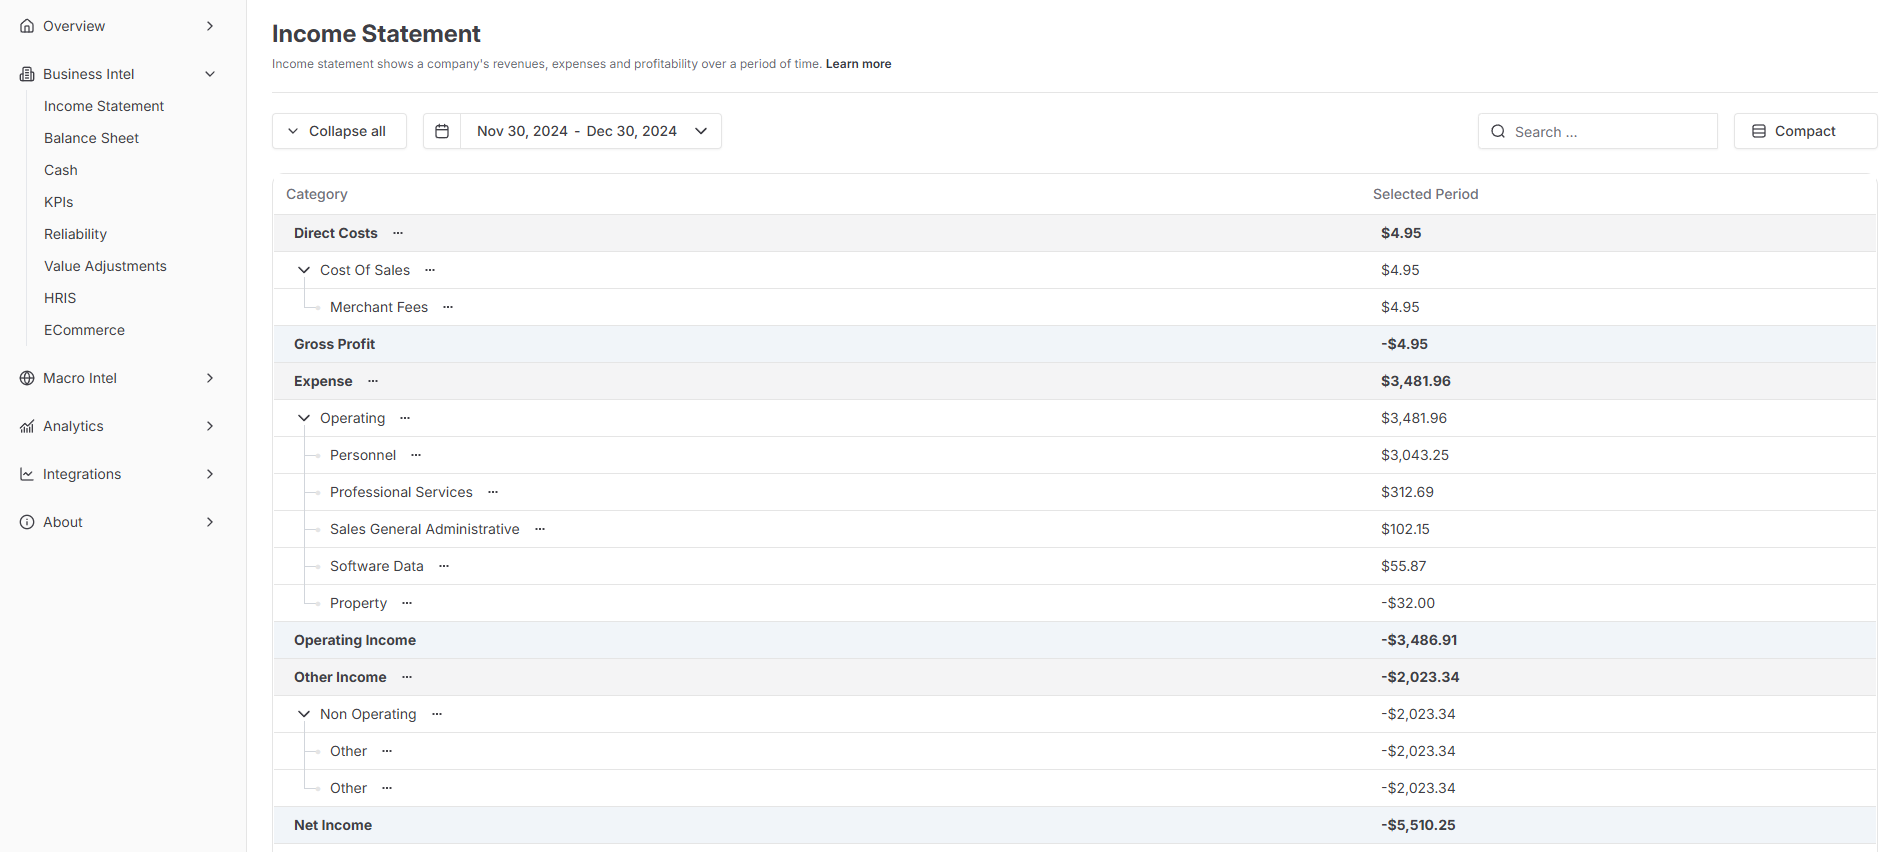Follow the Learn more link
This screenshot has height=852, width=1882.
pos(858,64)
